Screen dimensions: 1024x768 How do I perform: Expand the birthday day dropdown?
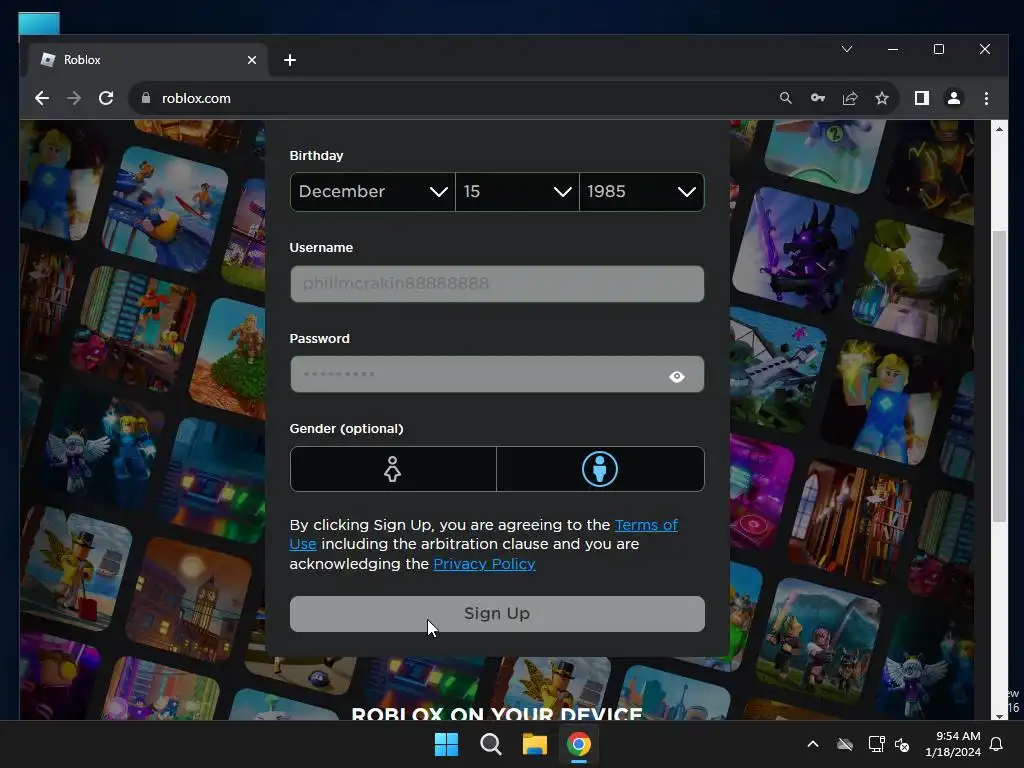(517, 191)
